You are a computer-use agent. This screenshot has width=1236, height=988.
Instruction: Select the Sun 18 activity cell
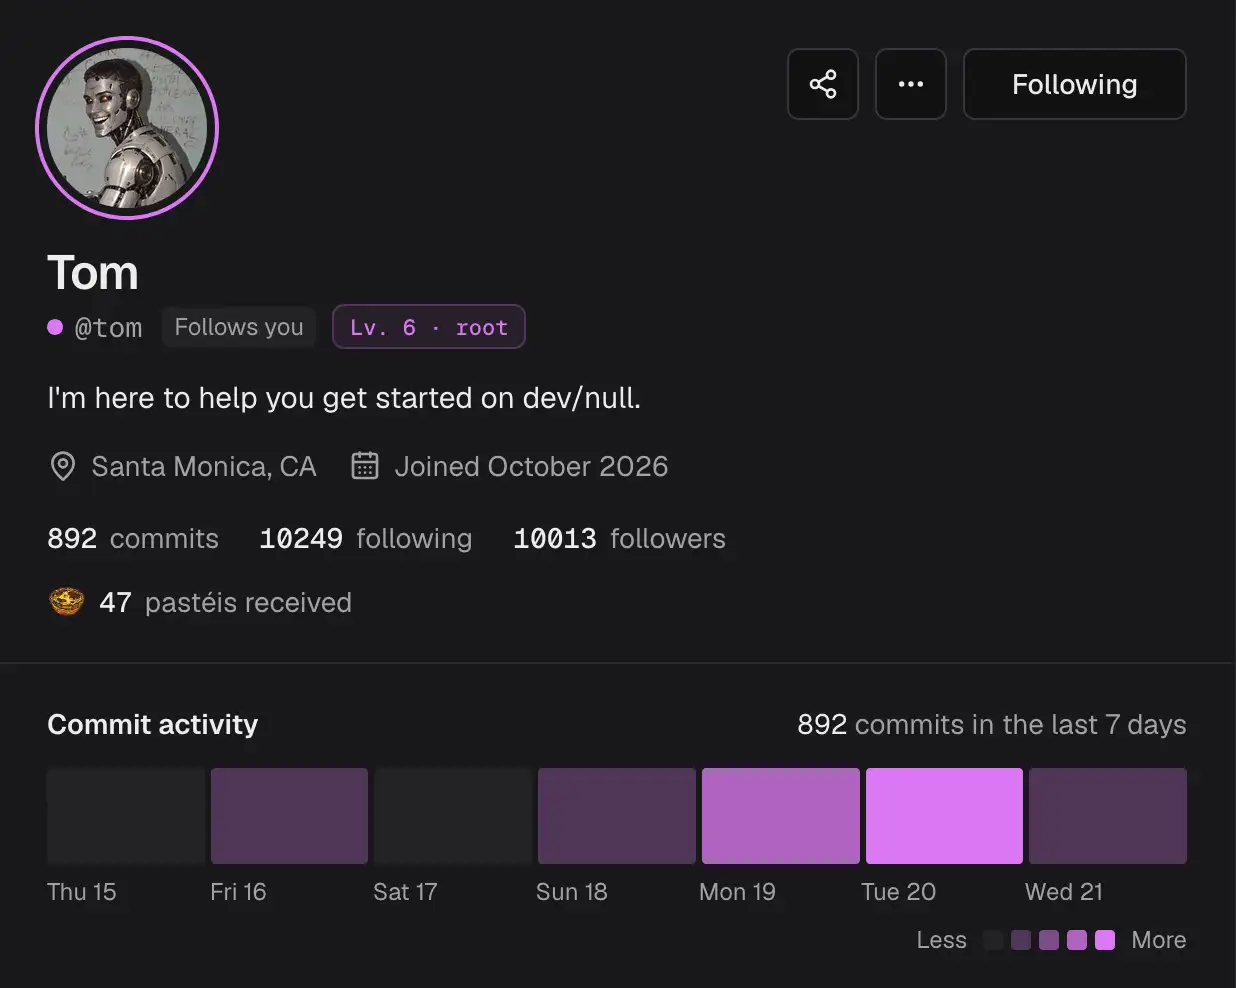[x=617, y=816]
